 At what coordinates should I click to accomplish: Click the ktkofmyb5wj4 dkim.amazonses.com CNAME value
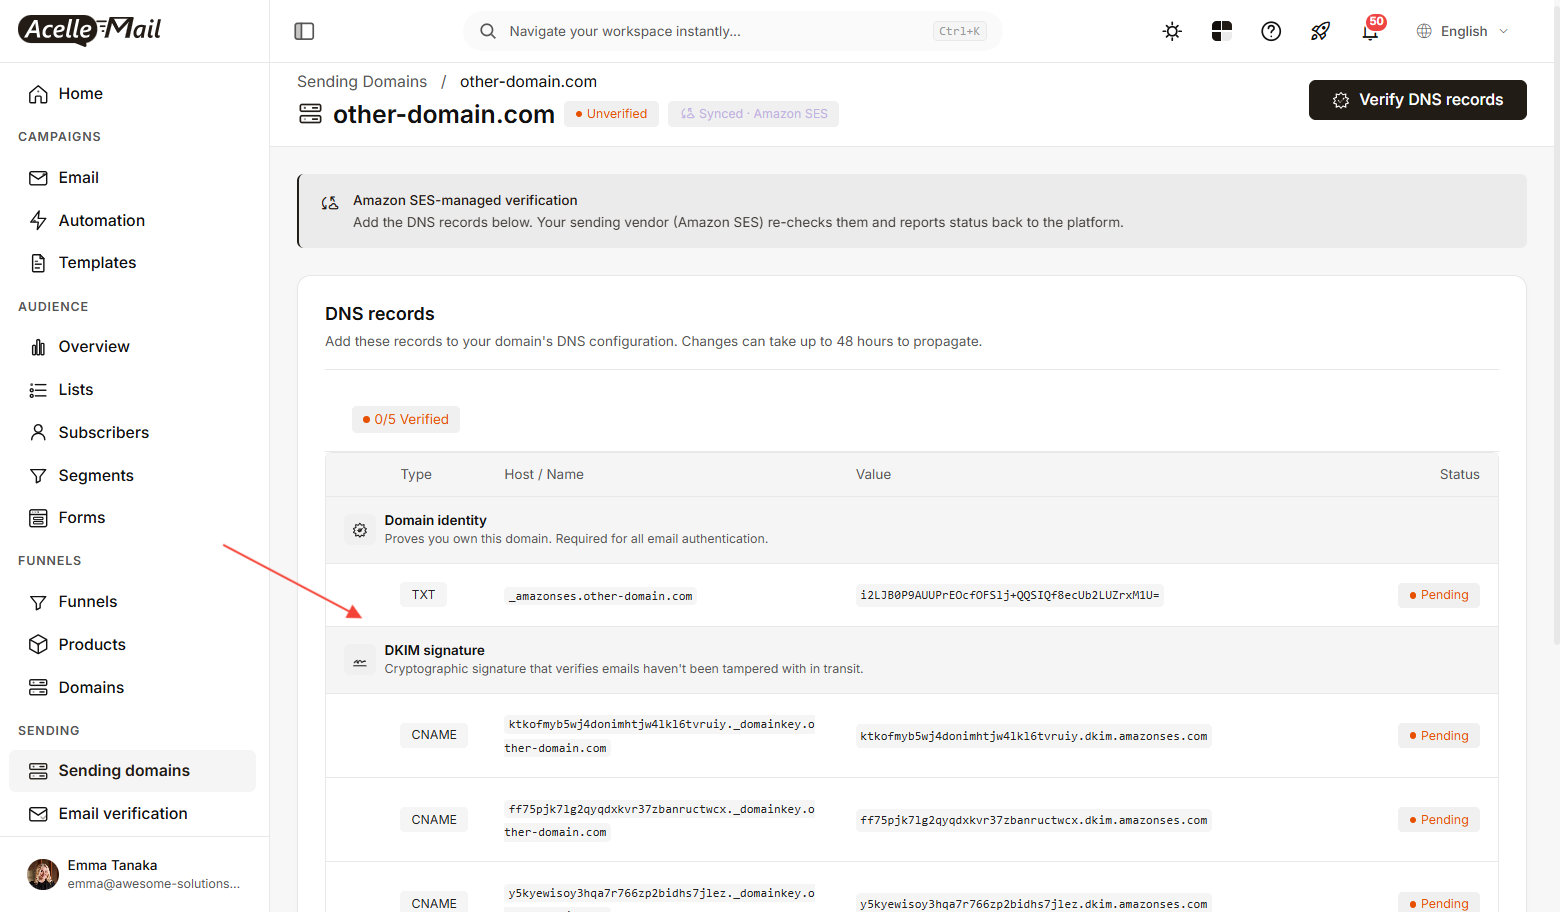pos(1034,736)
